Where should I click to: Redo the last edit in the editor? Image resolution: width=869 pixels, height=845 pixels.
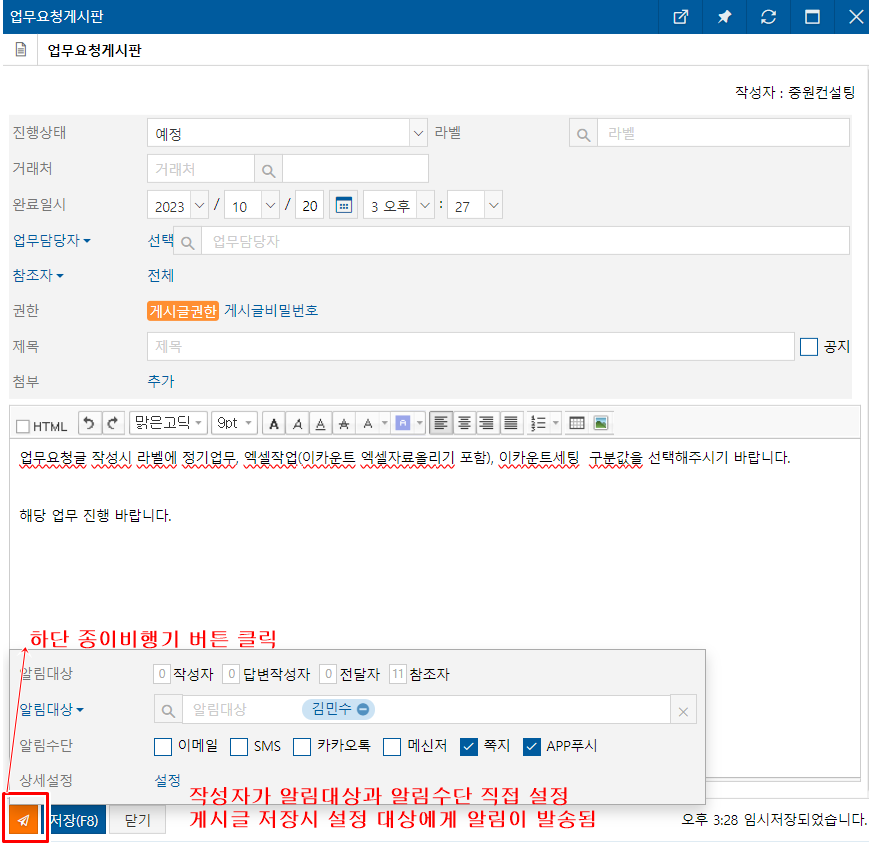coord(113,423)
